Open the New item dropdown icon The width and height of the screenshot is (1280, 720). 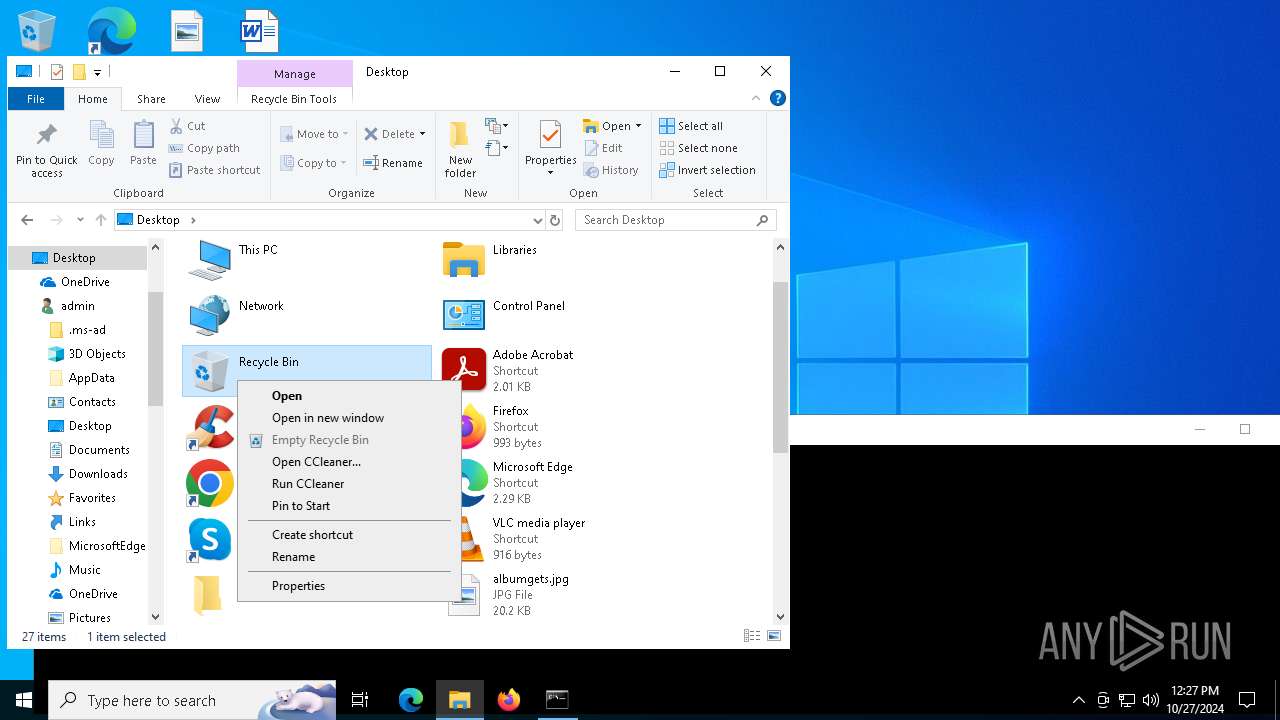coord(497,126)
